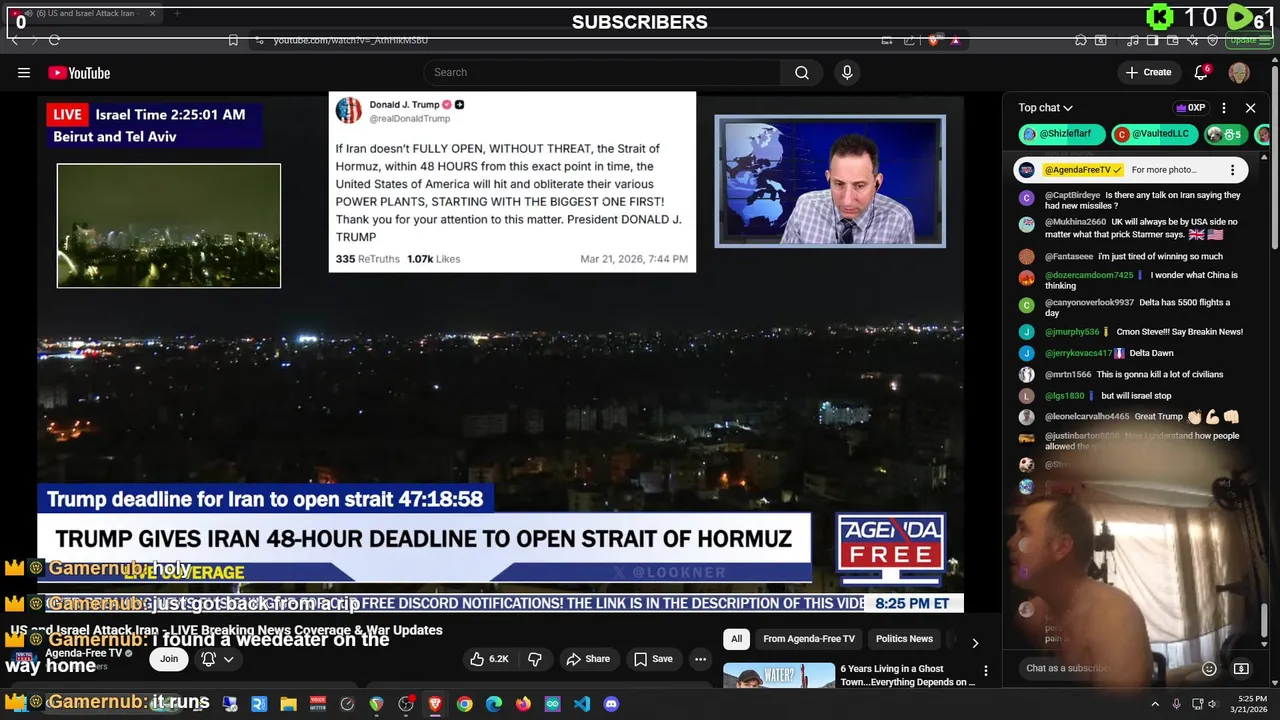Open the YouTube hamburger guide menu
Image resolution: width=1280 pixels, height=720 pixels.
coord(24,72)
